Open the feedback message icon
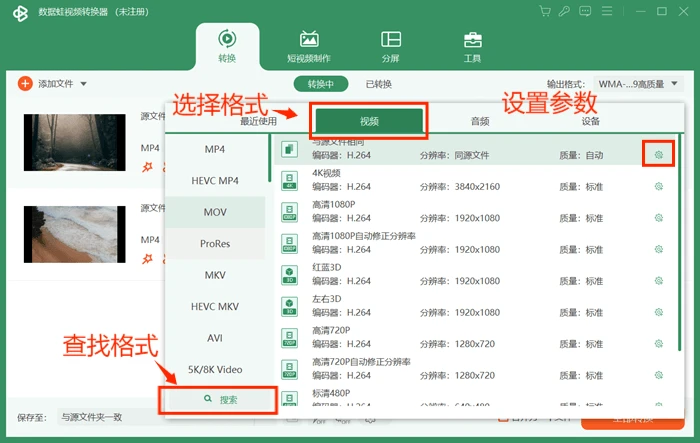 coord(585,11)
